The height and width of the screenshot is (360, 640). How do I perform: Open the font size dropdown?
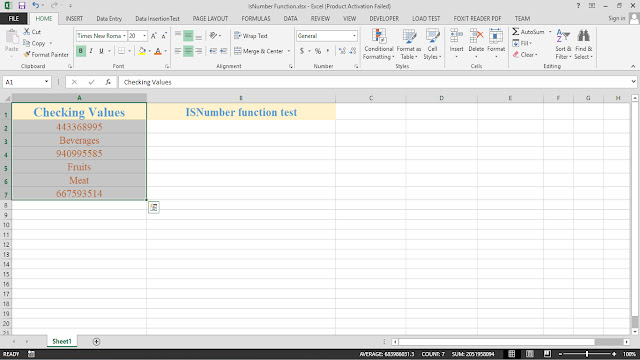click(x=144, y=36)
